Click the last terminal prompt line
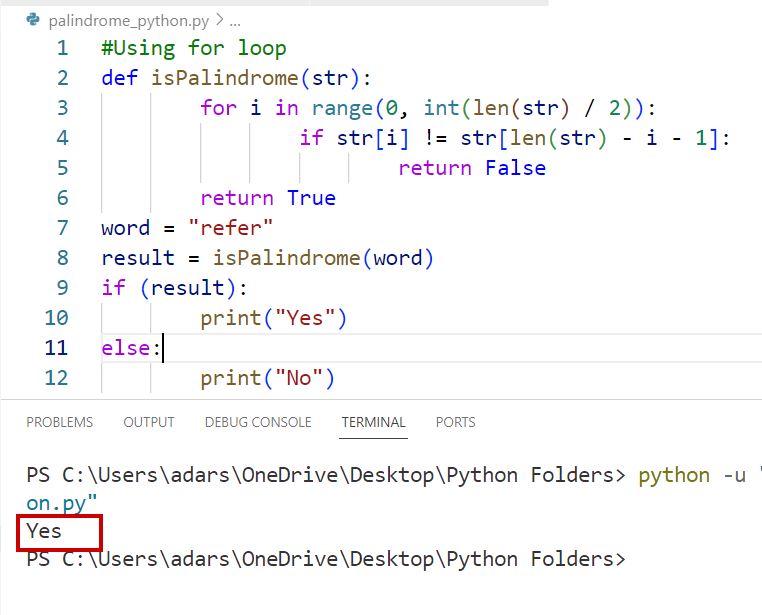This screenshot has width=762, height=615. pyautogui.click(x=326, y=559)
